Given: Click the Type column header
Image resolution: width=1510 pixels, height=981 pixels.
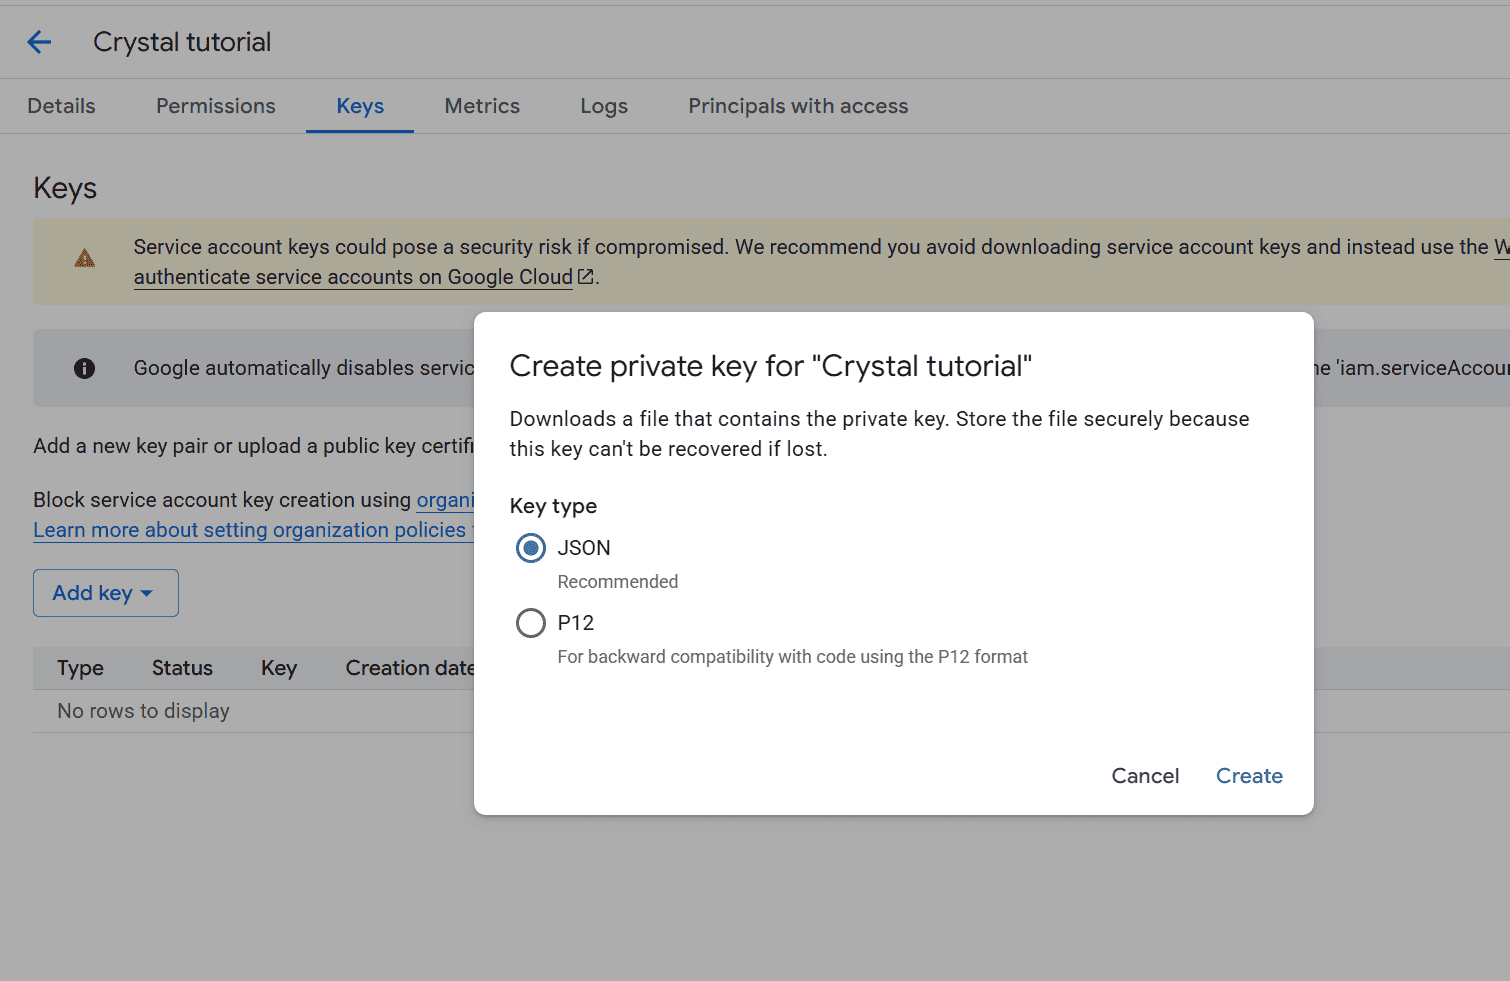Looking at the screenshot, I should point(80,668).
